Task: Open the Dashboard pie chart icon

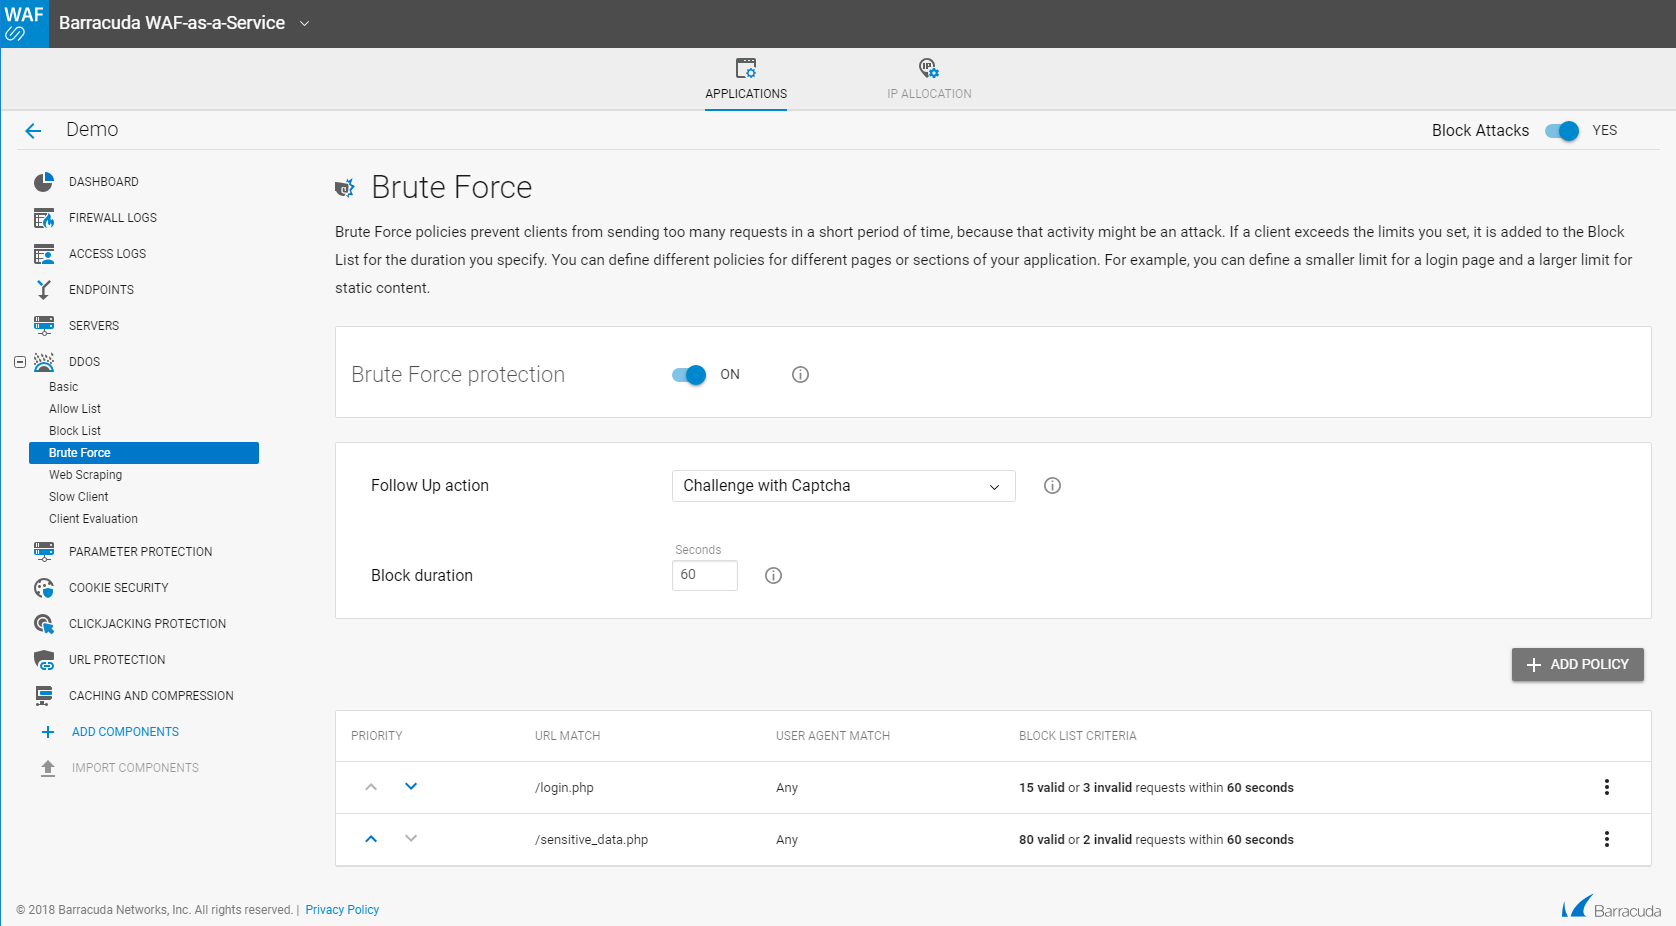Action: point(44,182)
